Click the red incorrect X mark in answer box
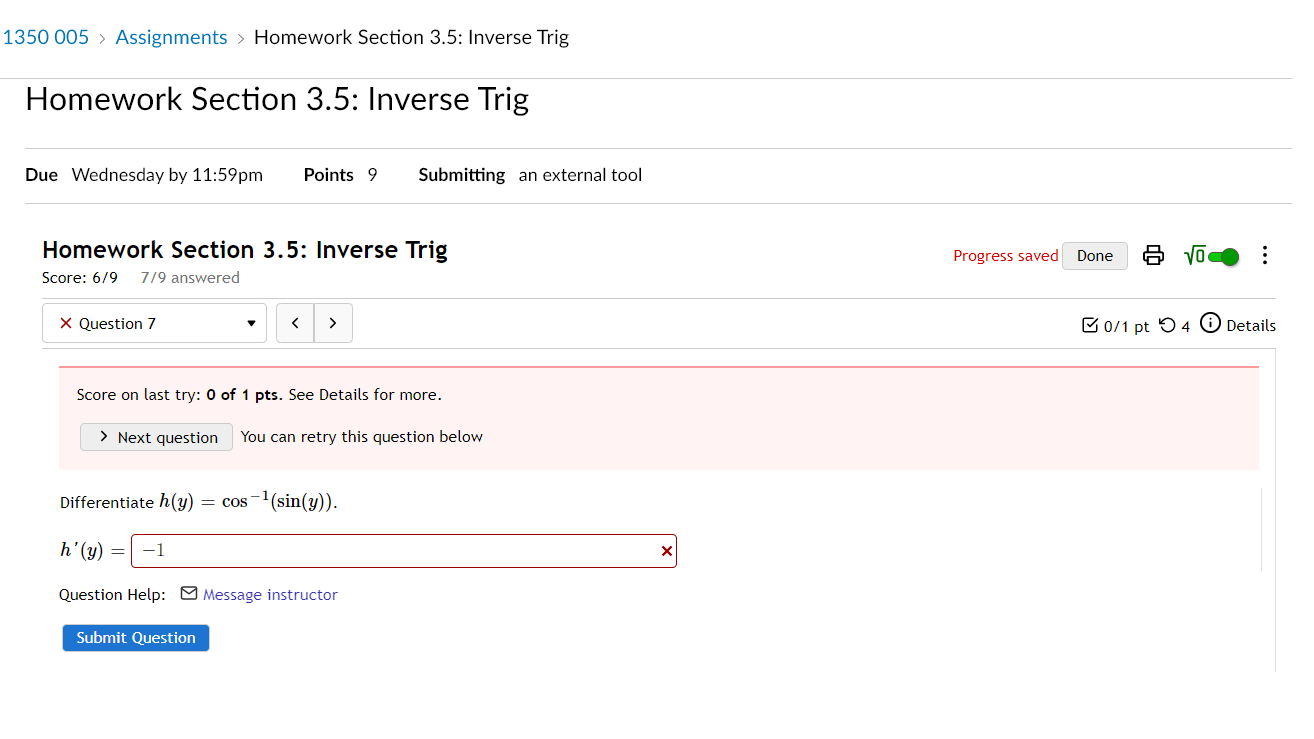 667,551
